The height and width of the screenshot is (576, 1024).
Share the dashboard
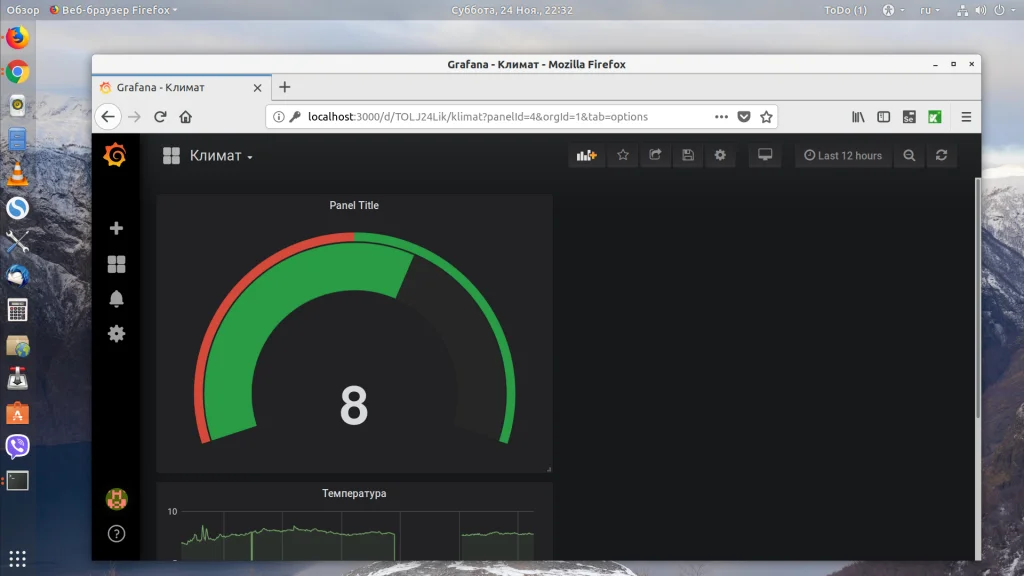[655, 156]
